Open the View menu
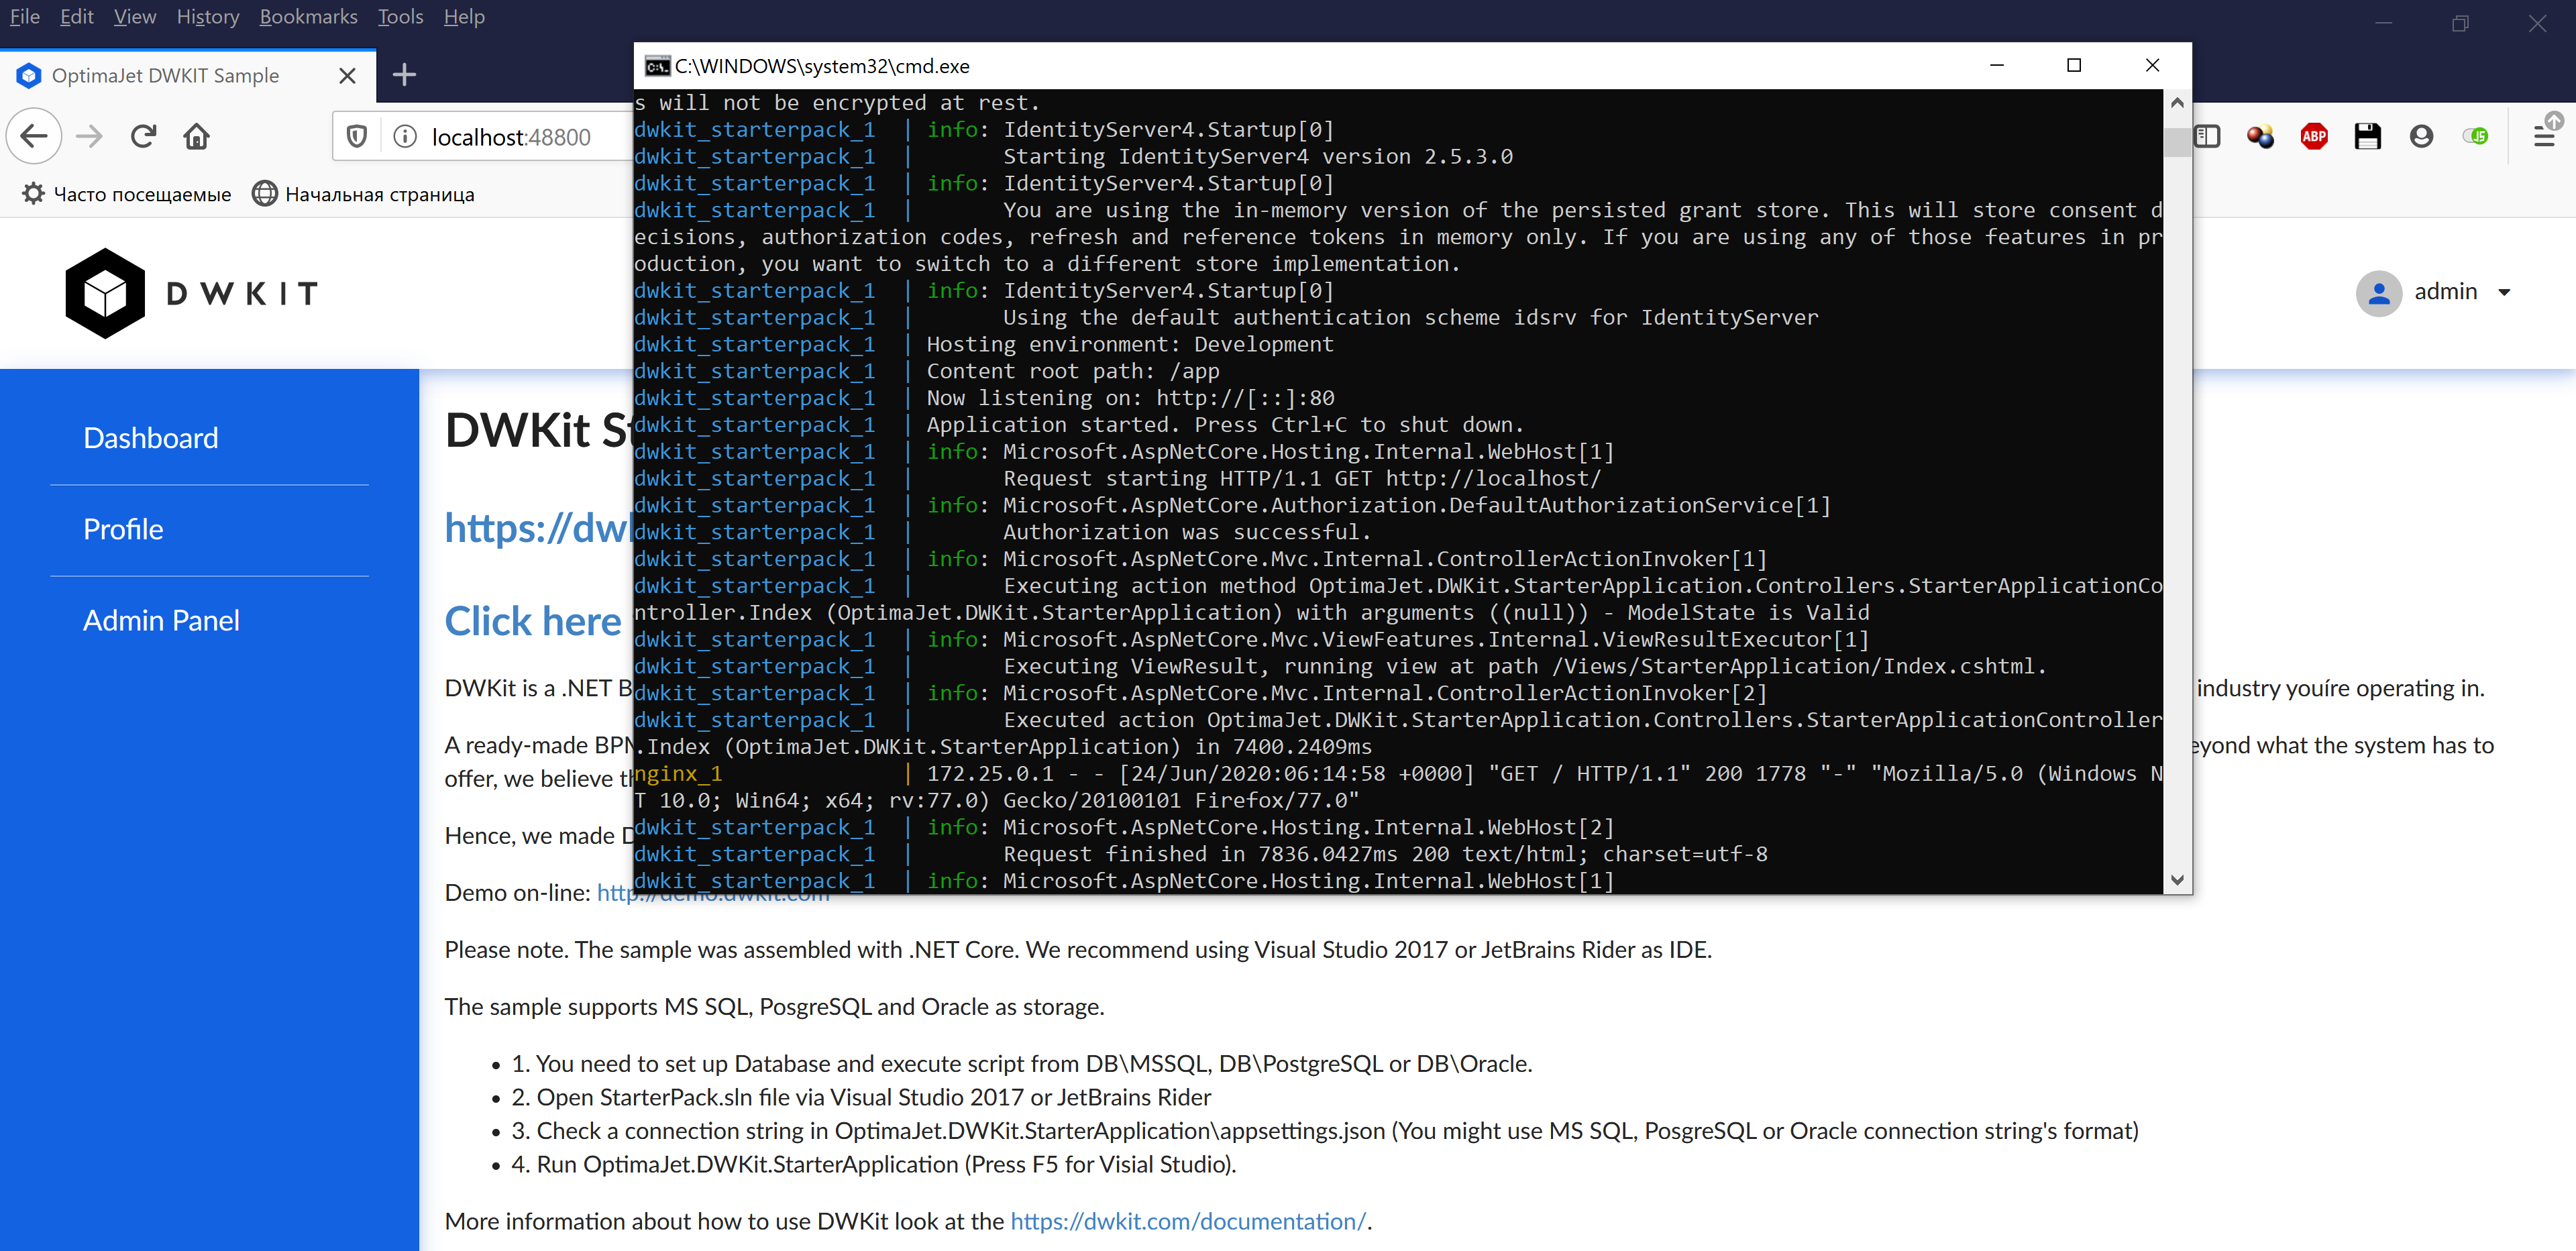Image resolution: width=2576 pixels, height=1251 pixels. point(134,17)
